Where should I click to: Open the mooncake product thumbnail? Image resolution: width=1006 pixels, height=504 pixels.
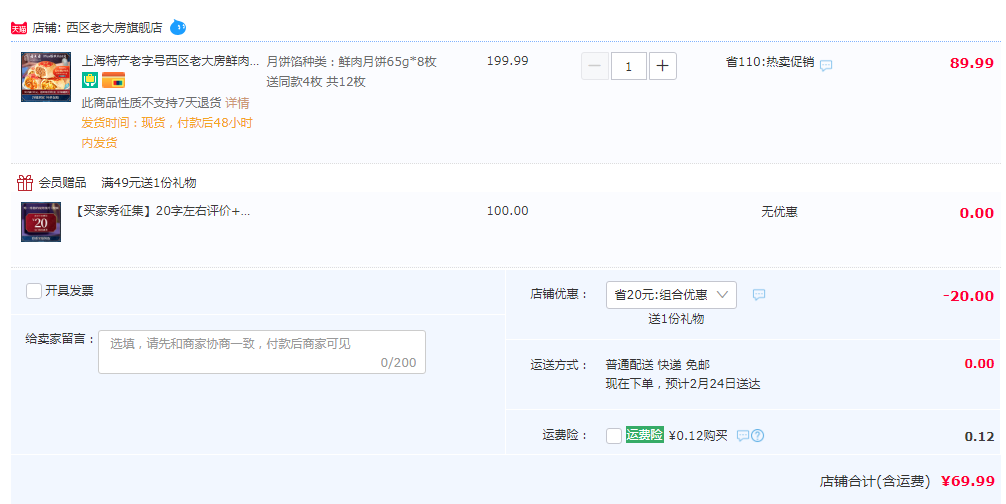[x=46, y=77]
